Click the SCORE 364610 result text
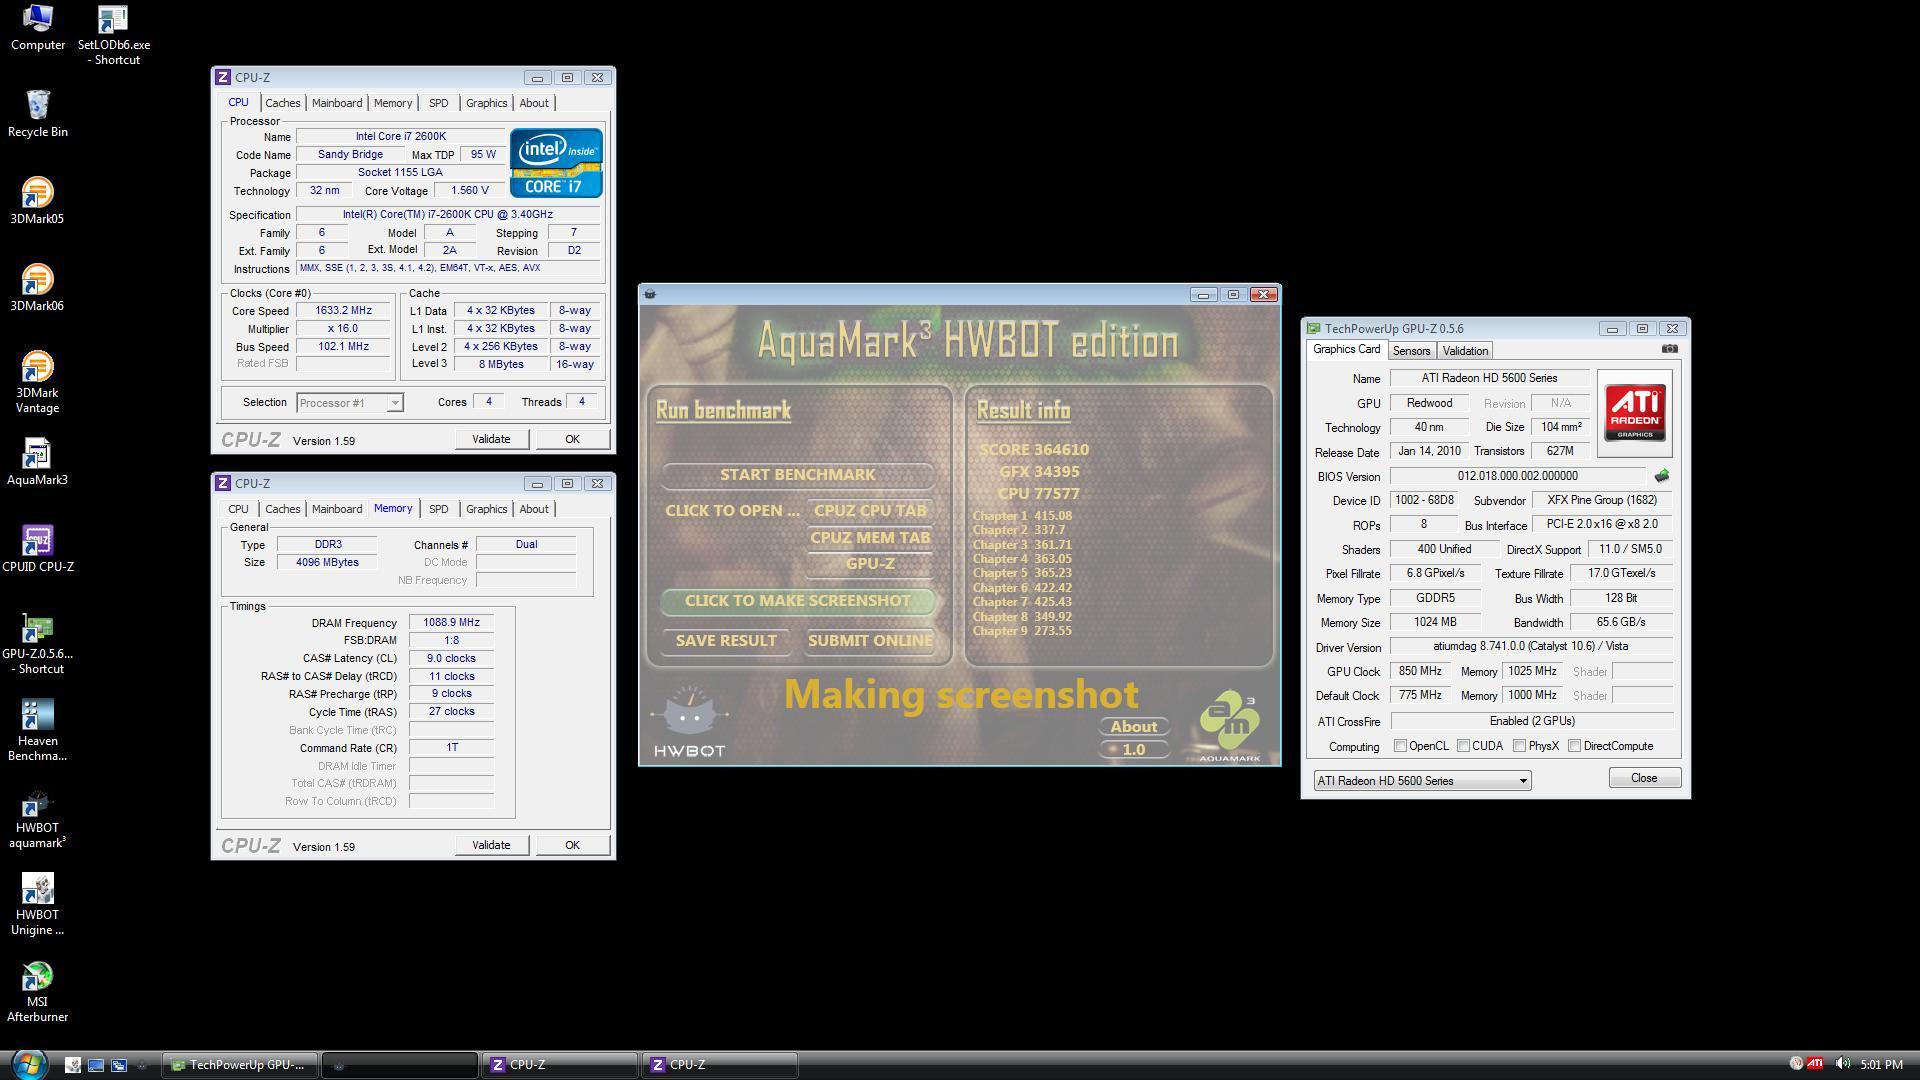Screen dimensions: 1920x1080 pos(1034,450)
